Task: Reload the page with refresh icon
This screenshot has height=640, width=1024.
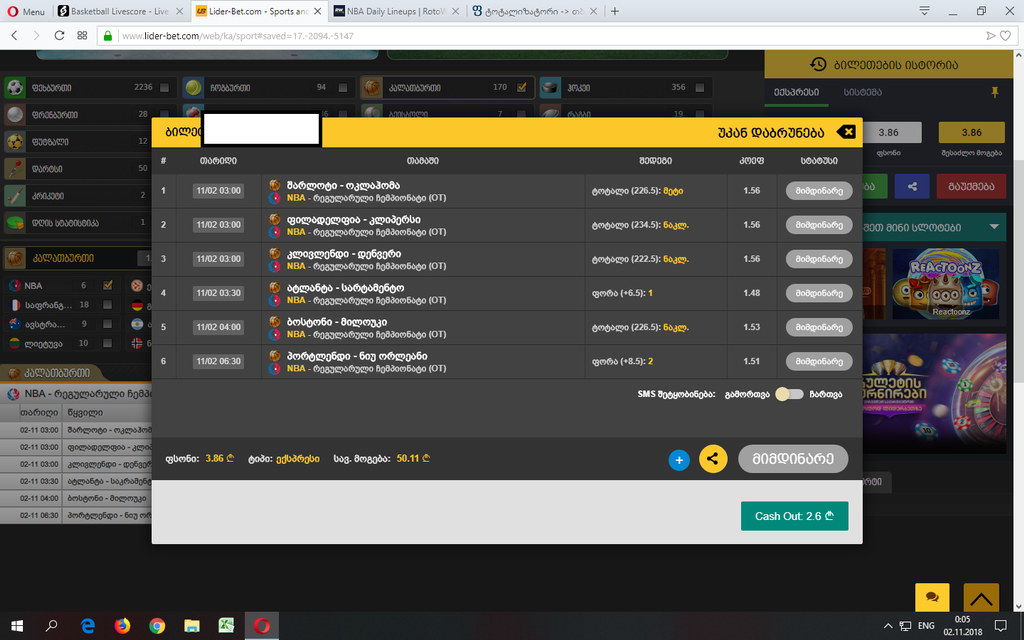Action: [x=59, y=35]
